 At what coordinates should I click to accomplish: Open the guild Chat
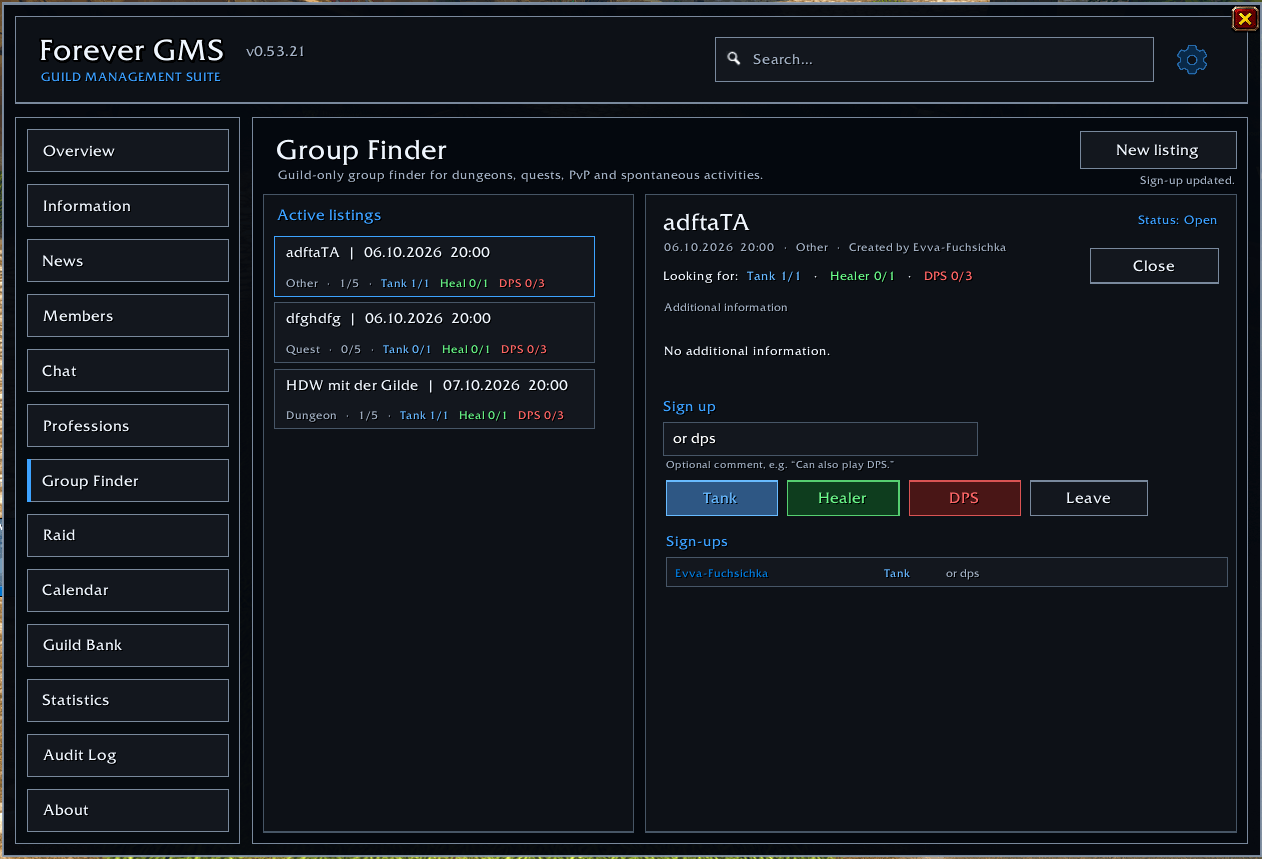point(128,371)
